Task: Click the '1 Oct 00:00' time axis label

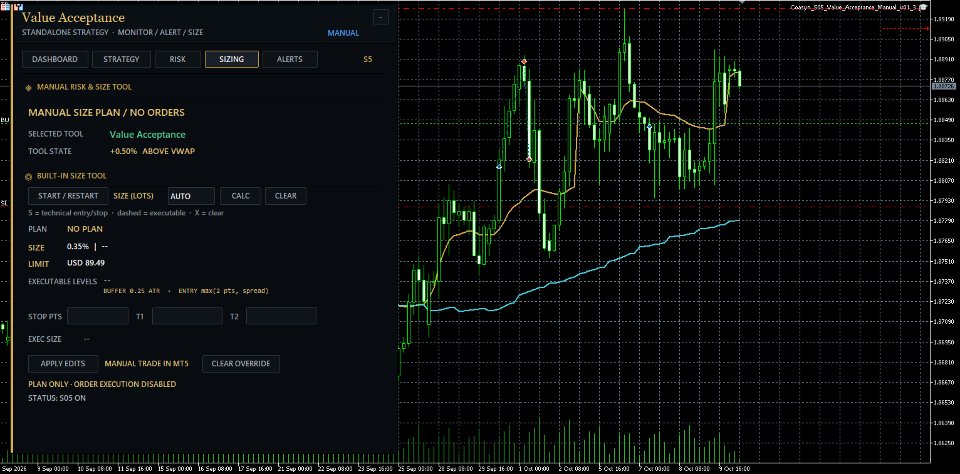Action: tap(533, 468)
